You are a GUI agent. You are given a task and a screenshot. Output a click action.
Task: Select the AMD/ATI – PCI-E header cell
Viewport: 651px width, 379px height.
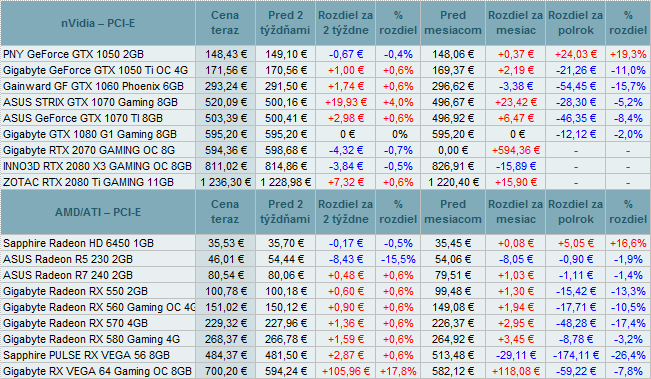[98, 212]
